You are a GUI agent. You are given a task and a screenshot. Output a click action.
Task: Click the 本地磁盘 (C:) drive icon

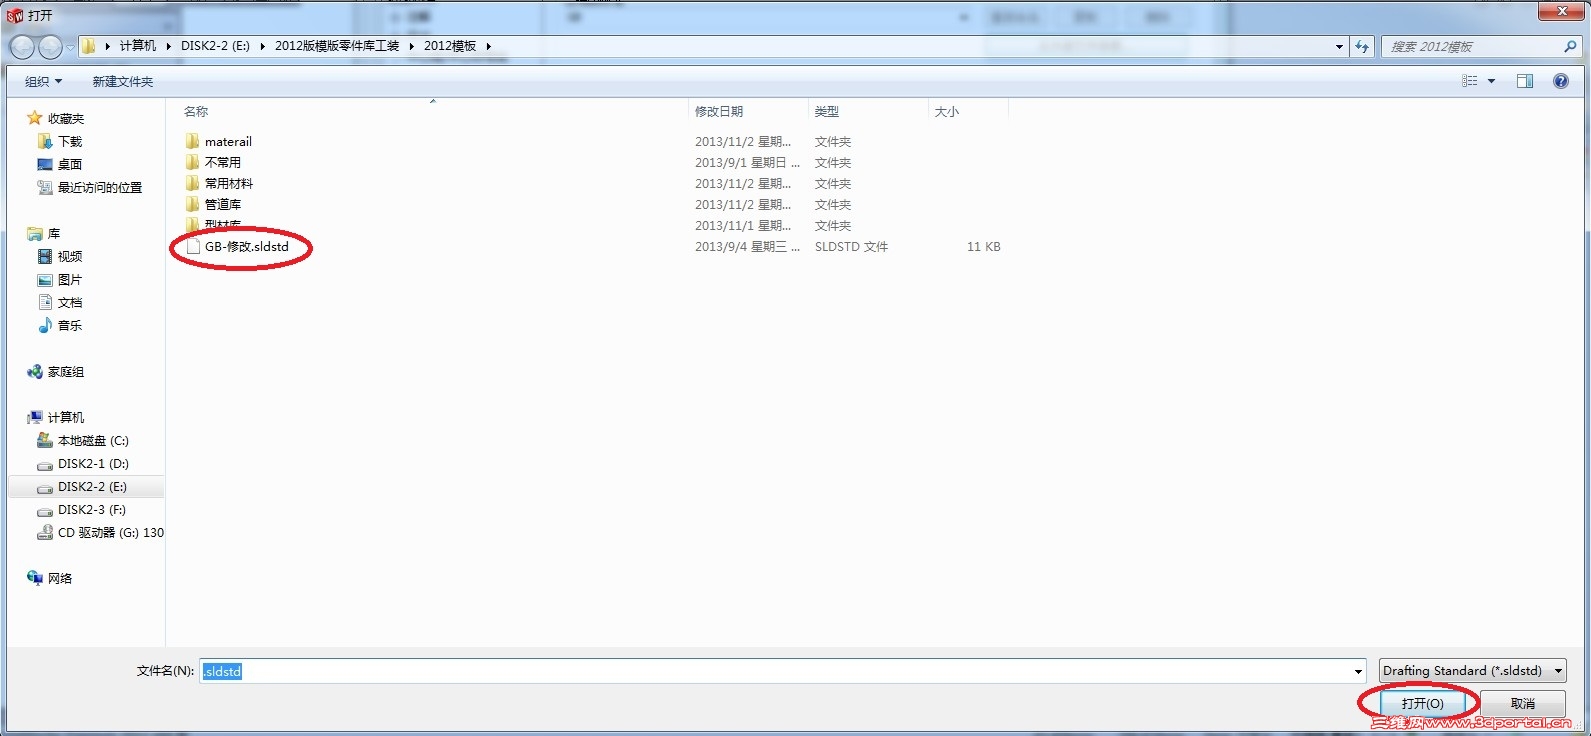[45, 440]
